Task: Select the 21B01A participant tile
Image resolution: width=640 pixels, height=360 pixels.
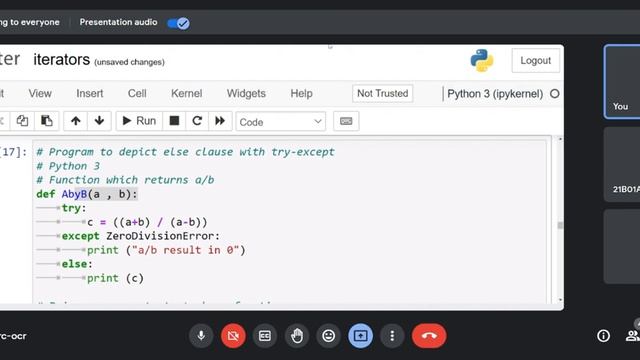Action: pyautogui.click(x=622, y=164)
